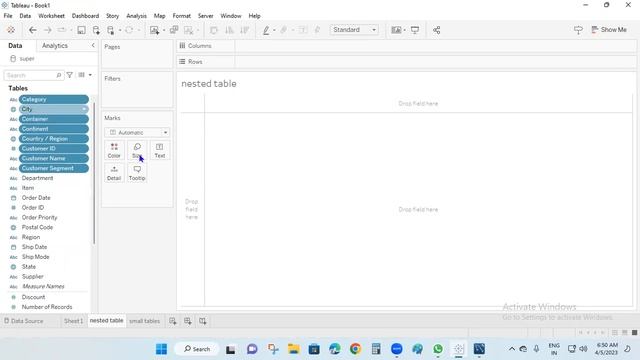Open the show/hide cards icon

tap(396, 30)
